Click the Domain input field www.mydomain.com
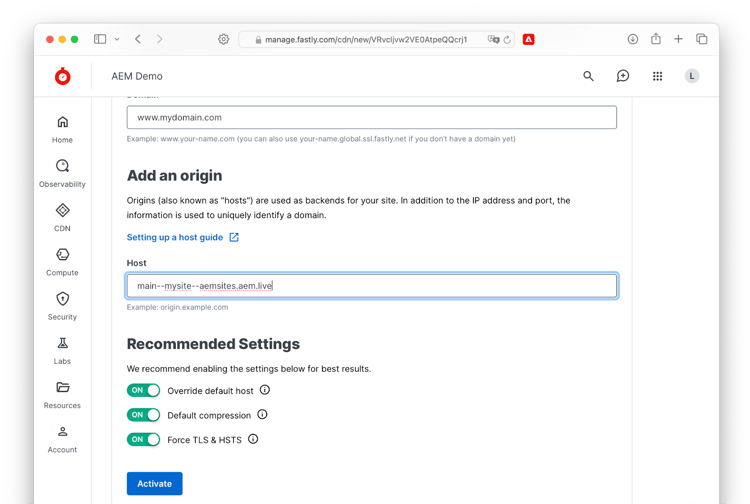The width and height of the screenshot is (750, 504). (x=372, y=117)
